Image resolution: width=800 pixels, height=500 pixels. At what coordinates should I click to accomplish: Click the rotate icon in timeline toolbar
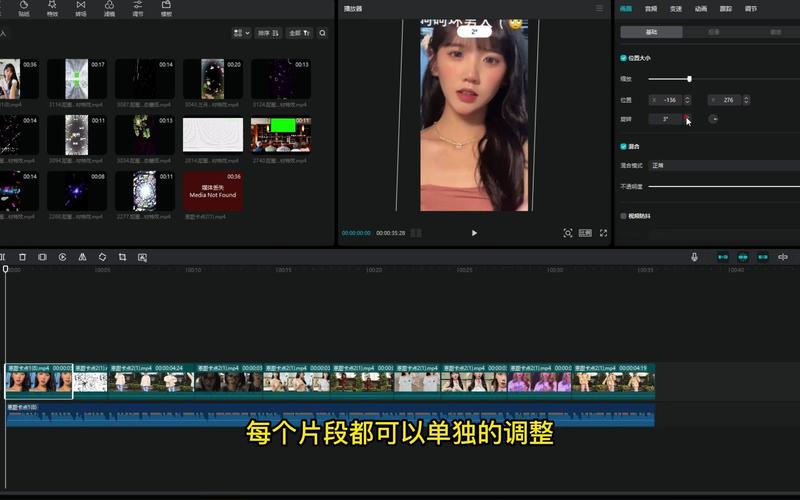[x=103, y=257]
